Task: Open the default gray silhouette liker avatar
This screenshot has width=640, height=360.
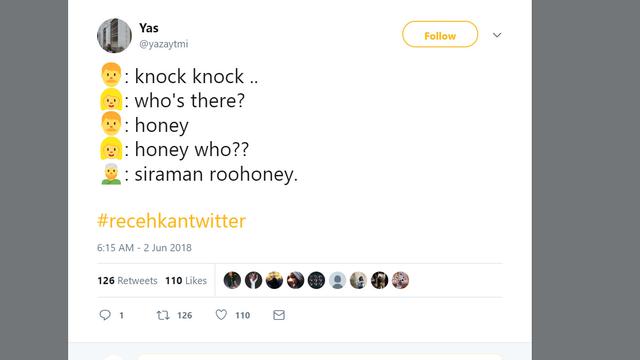Action: tap(338, 280)
